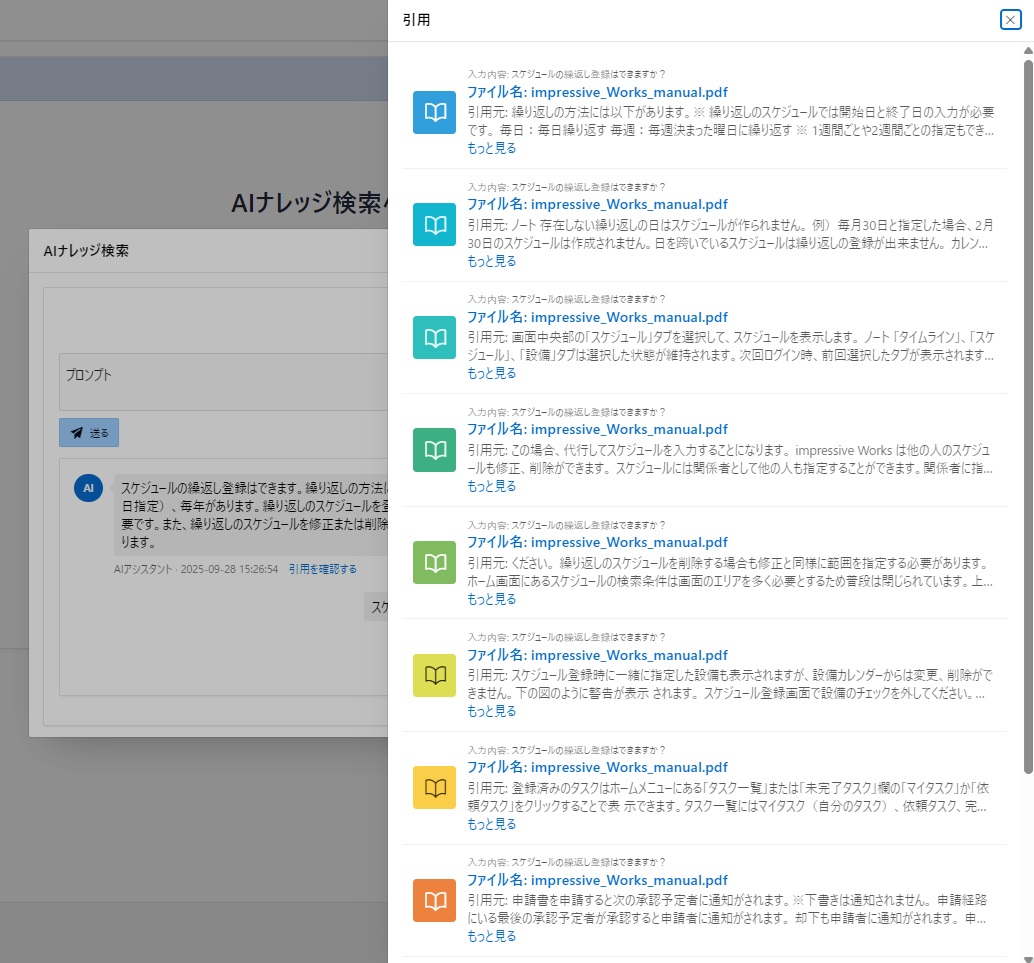Click the green book icon on the fourth citation
The image size is (1034, 963).
tap(433, 449)
